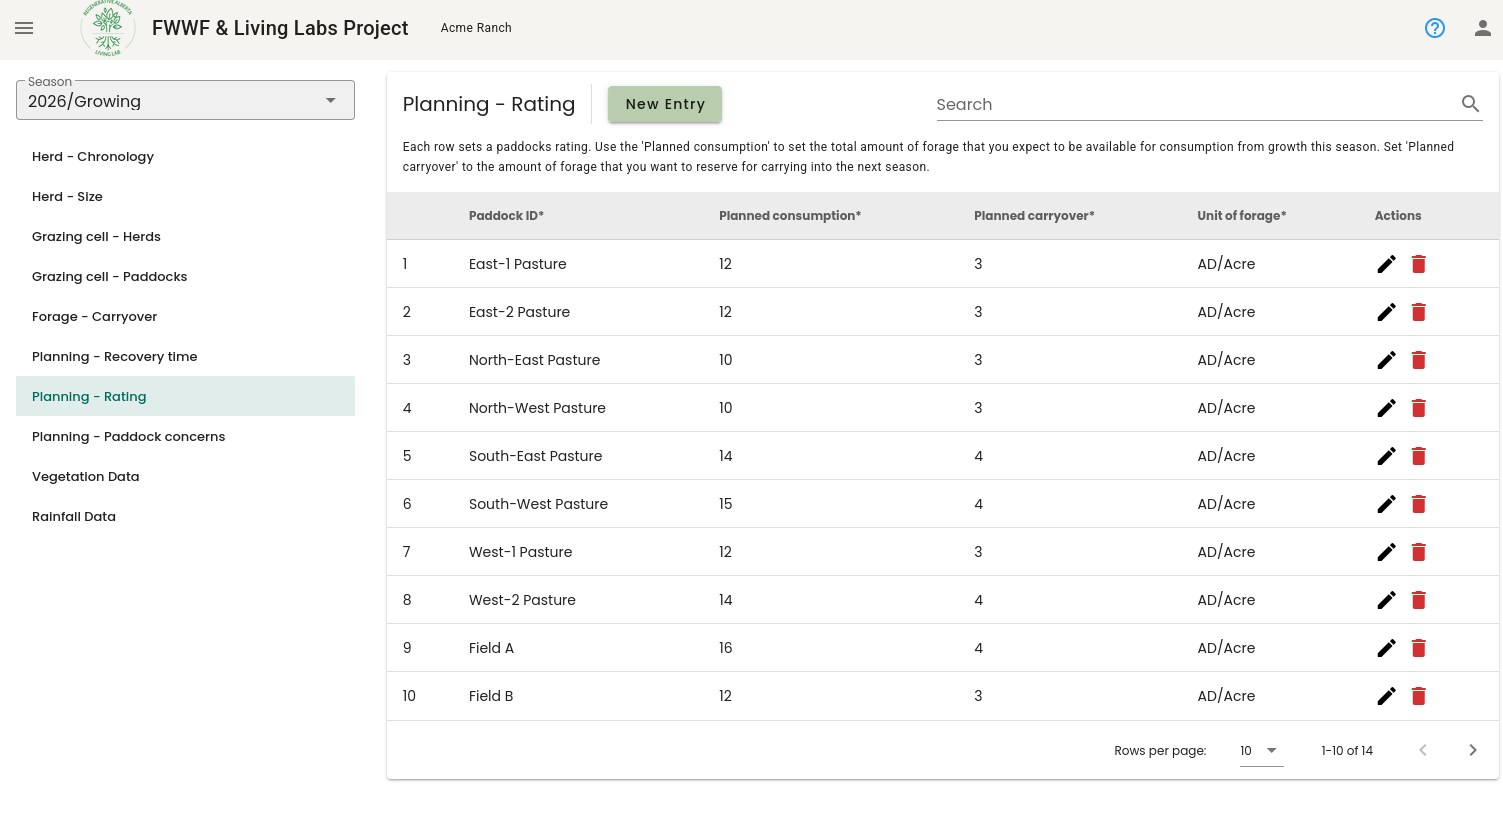Open the user account icon
Screen dimensions: 1503x824
click(x=1483, y=28)
